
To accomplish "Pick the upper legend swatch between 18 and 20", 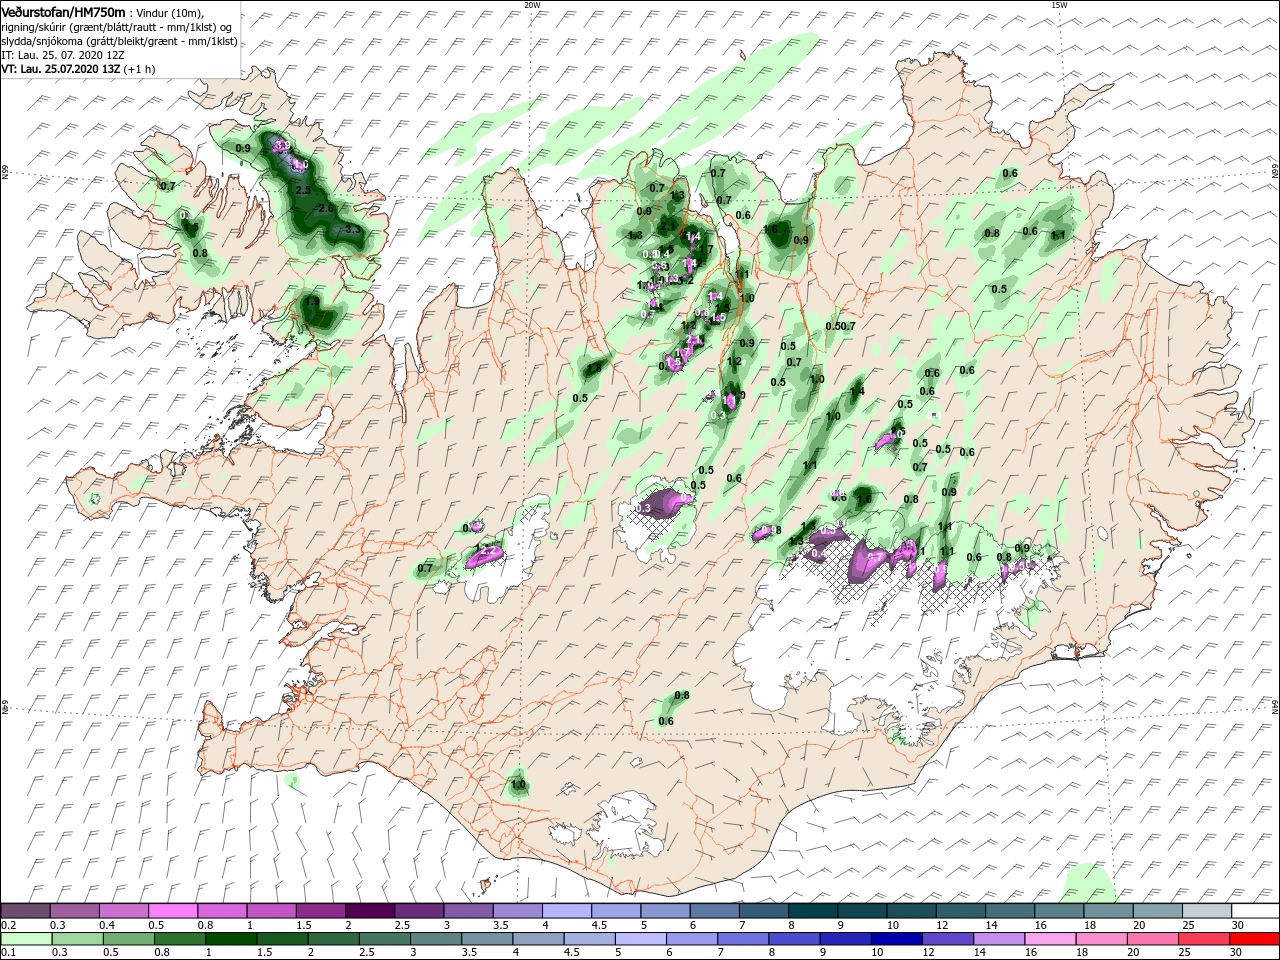I will [x=1108, y=911].
